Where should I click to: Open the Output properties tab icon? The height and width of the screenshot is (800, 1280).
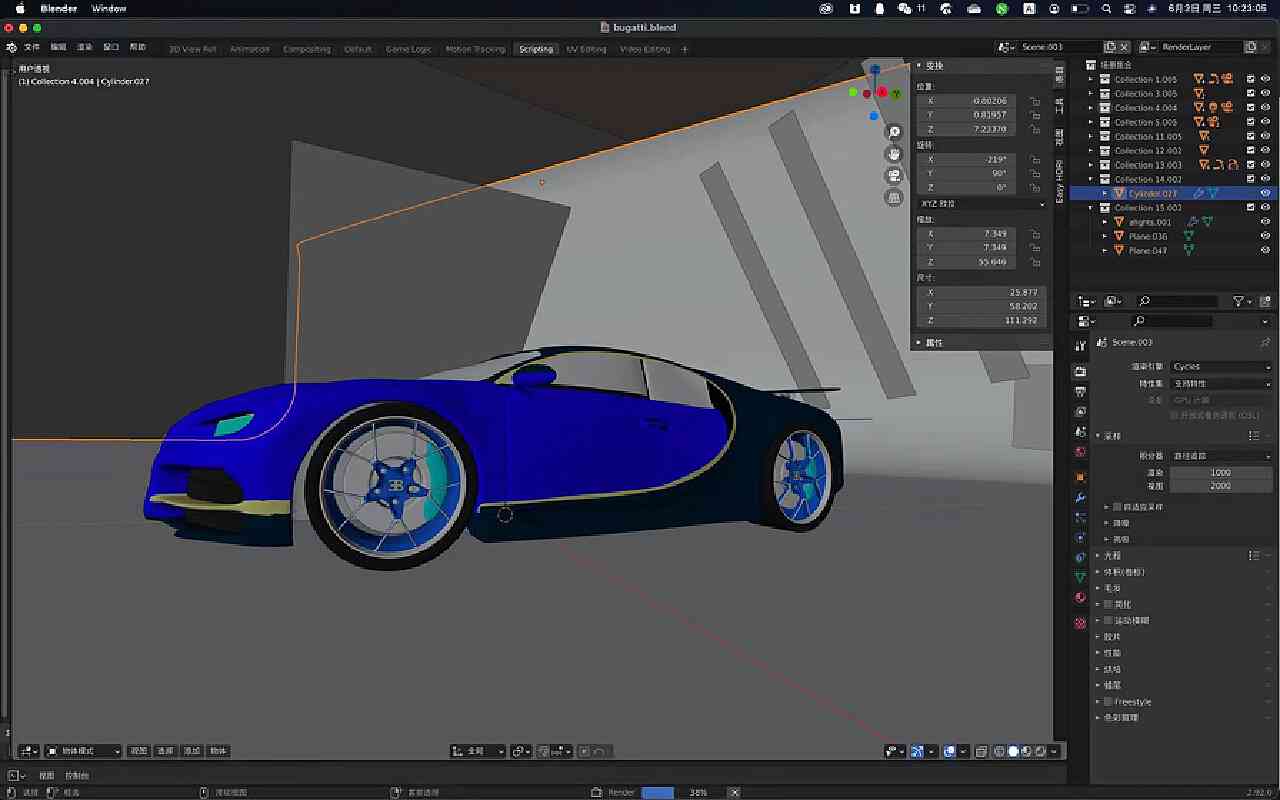pos(1080,391)
